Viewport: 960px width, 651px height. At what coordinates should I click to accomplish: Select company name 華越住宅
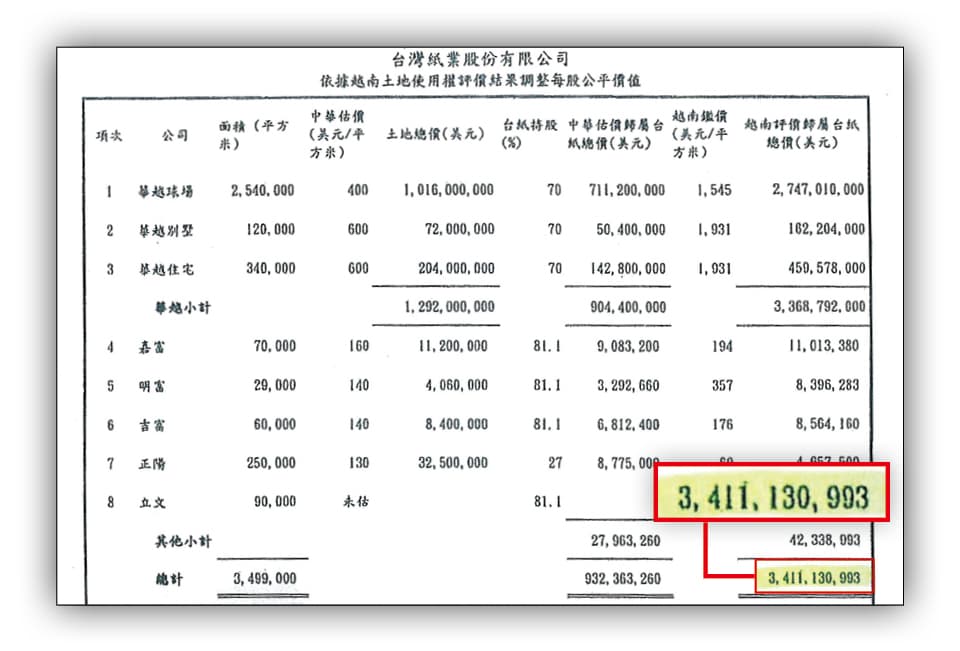coord(165,269)
